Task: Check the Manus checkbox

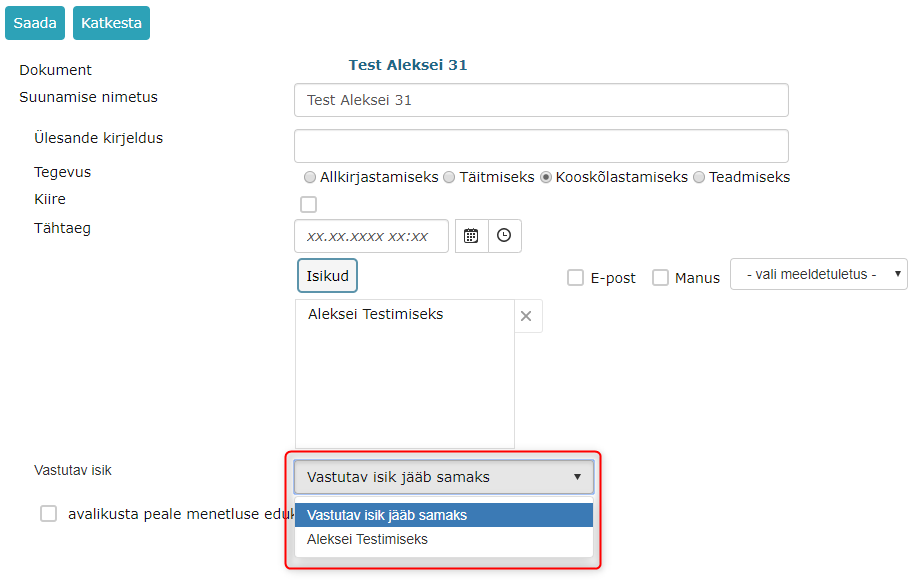Action: (660, 278)
